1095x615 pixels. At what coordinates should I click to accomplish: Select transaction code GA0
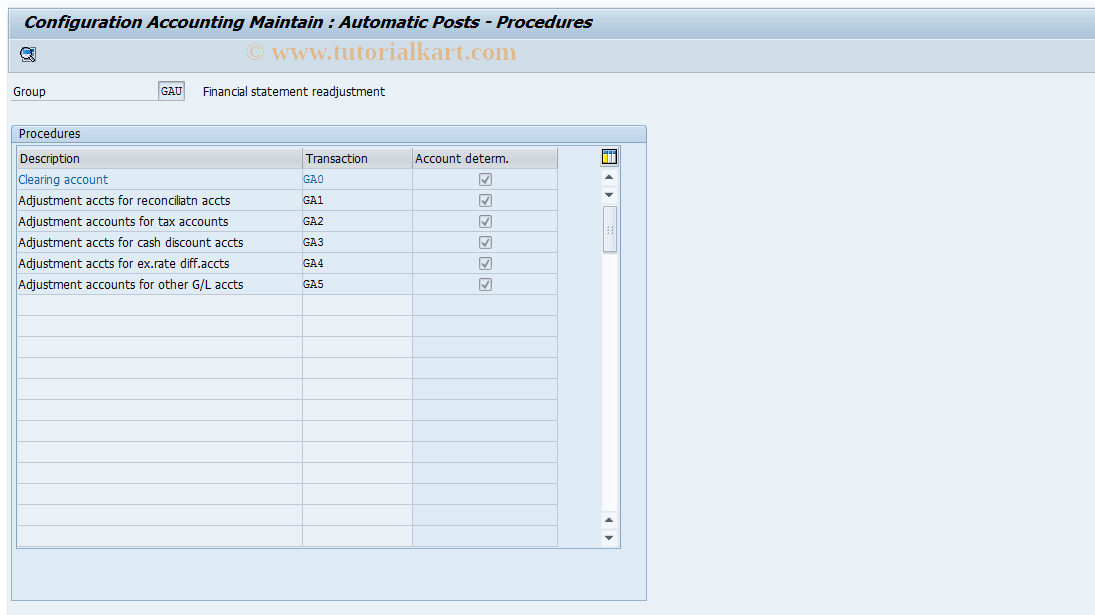click(x=313, y=179)
